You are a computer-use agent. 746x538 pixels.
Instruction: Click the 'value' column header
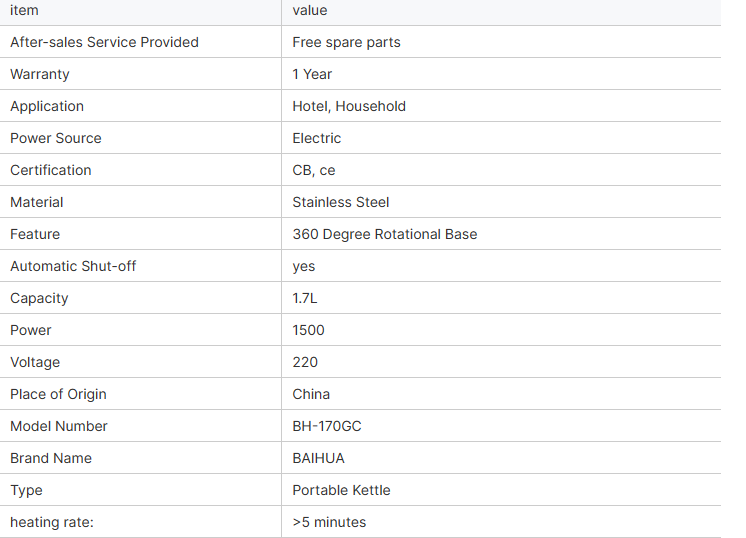pos(310,10)
